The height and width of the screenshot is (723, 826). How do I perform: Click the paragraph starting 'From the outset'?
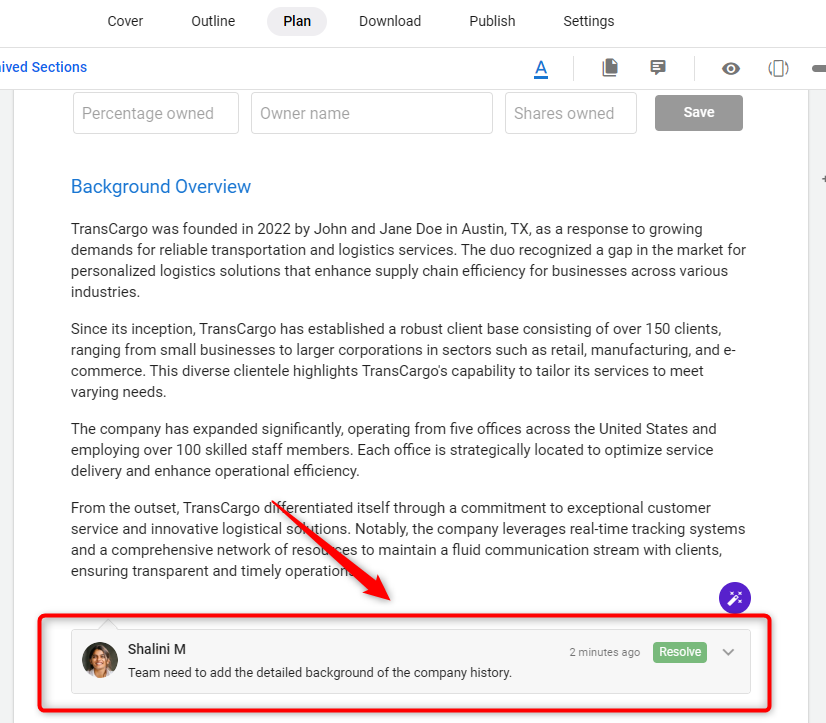pyautogui.click(x=408, y=540)
